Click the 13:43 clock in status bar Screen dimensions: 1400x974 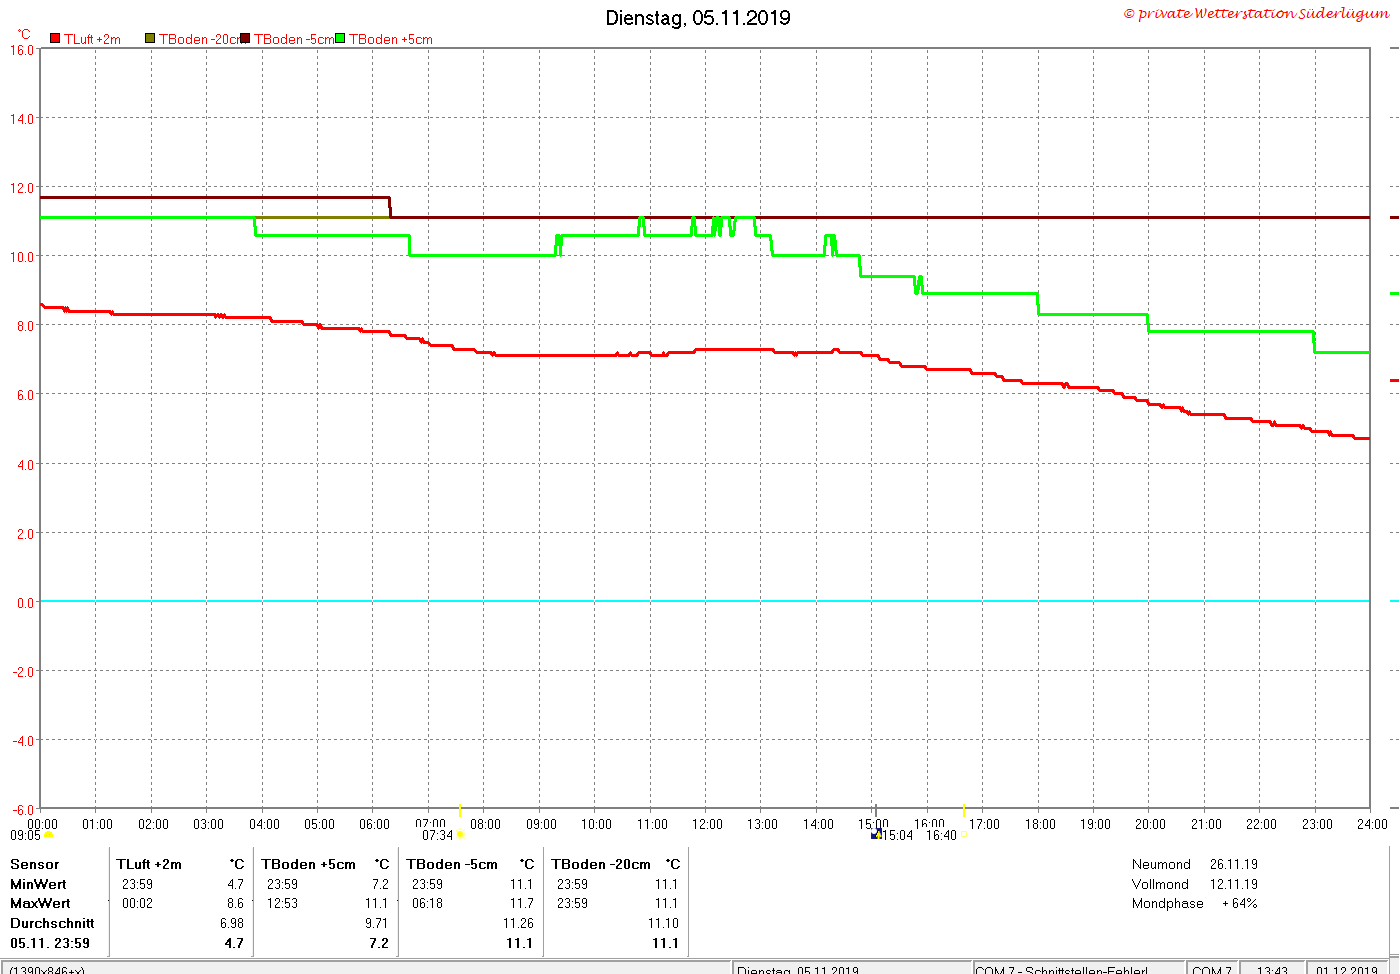[1272, 969]
